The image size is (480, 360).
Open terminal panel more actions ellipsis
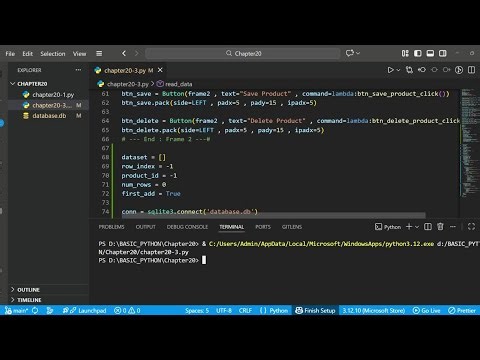pyautogui.click(x=453, y=227)
